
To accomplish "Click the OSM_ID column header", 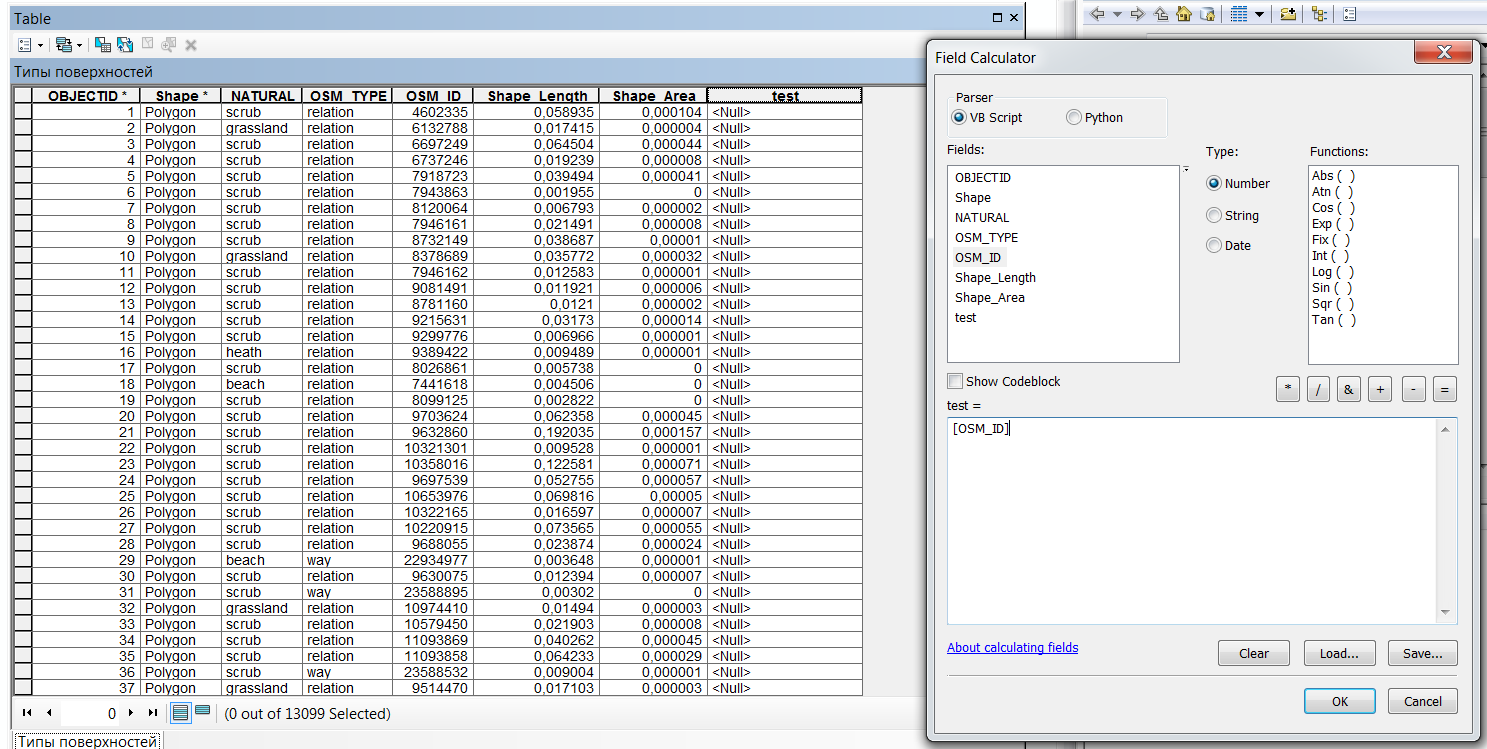I will [x=433, y=96].
